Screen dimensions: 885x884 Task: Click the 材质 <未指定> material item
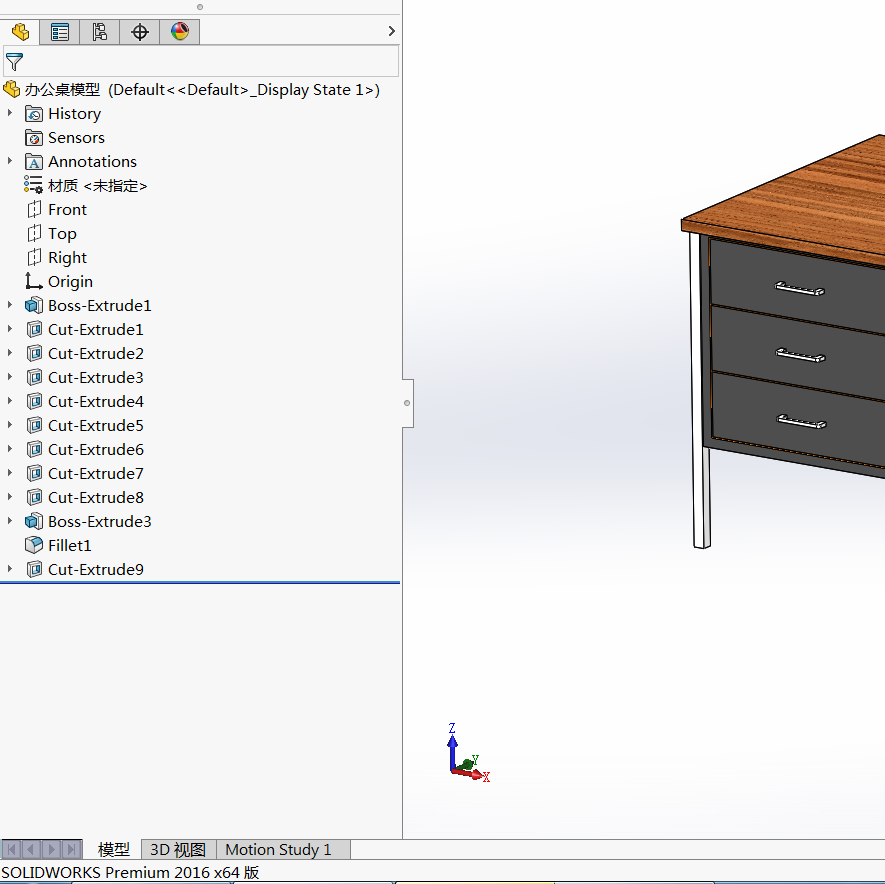coord(97,186)
